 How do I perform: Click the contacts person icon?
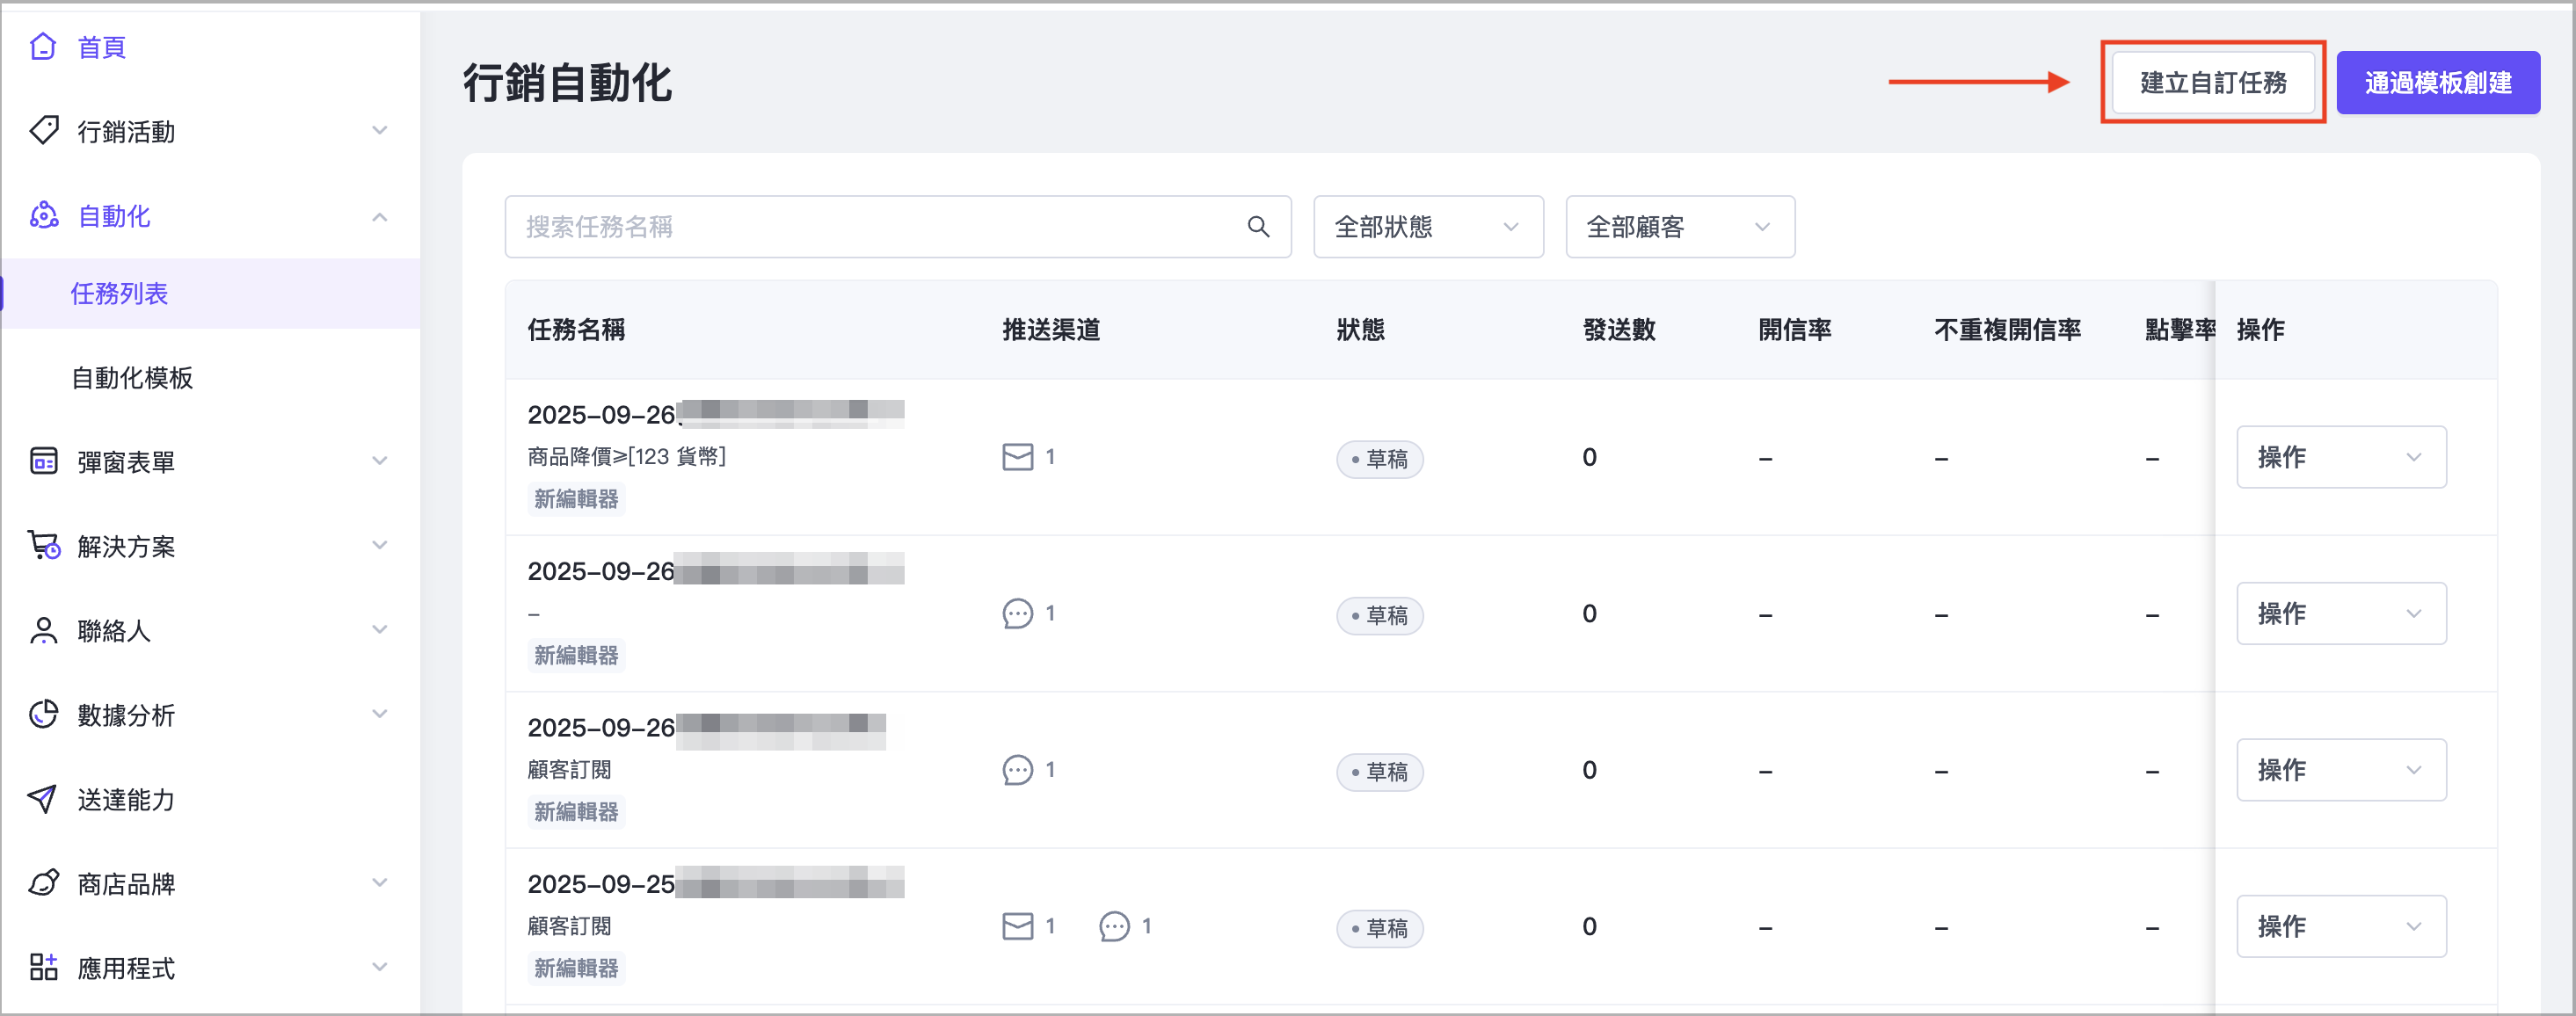(43, 630)
